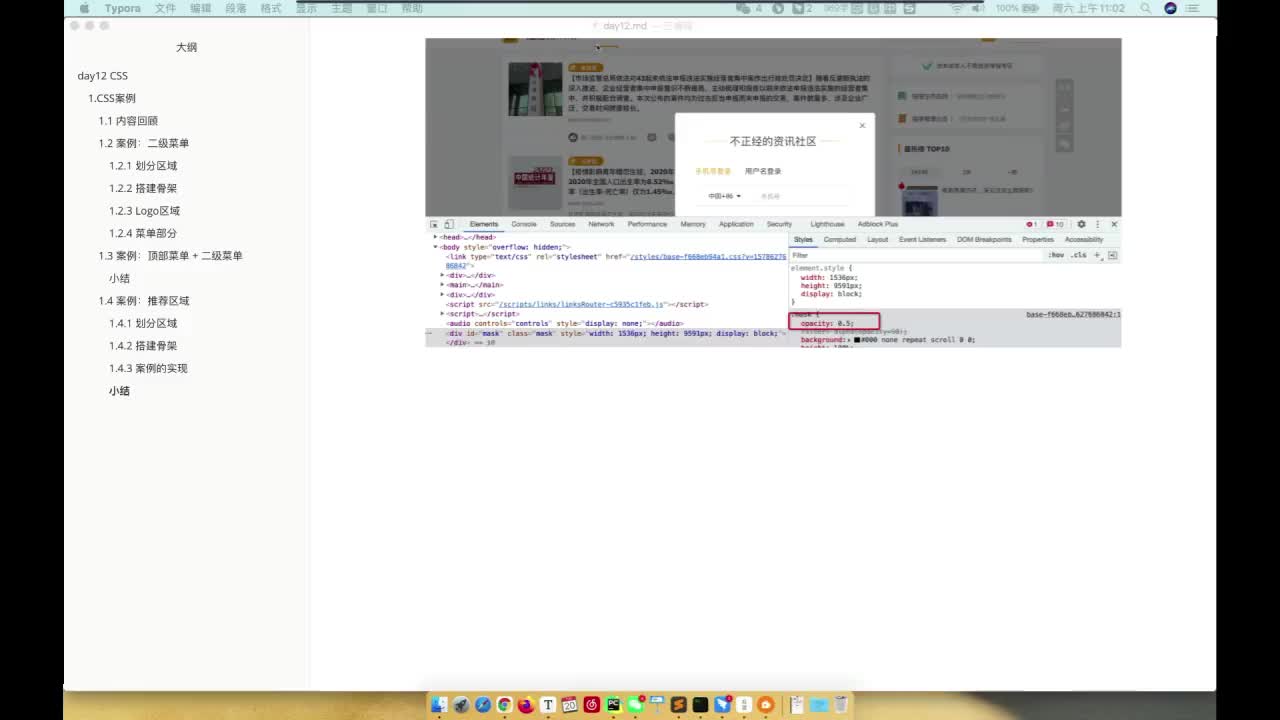The height and width of the screenshot is (720, 1280).
Task: Jump to 'day12 CSS' in the outline
Action: click(x=103, y=76)
